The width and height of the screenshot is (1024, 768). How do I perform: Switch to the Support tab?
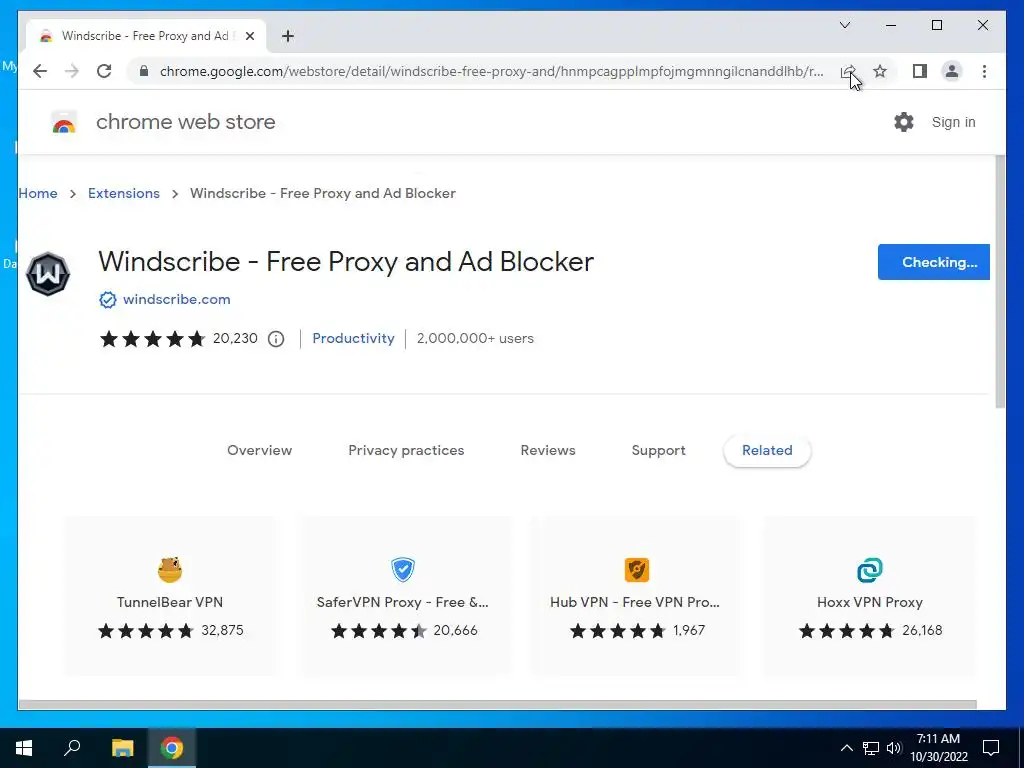tap(658, 450)
